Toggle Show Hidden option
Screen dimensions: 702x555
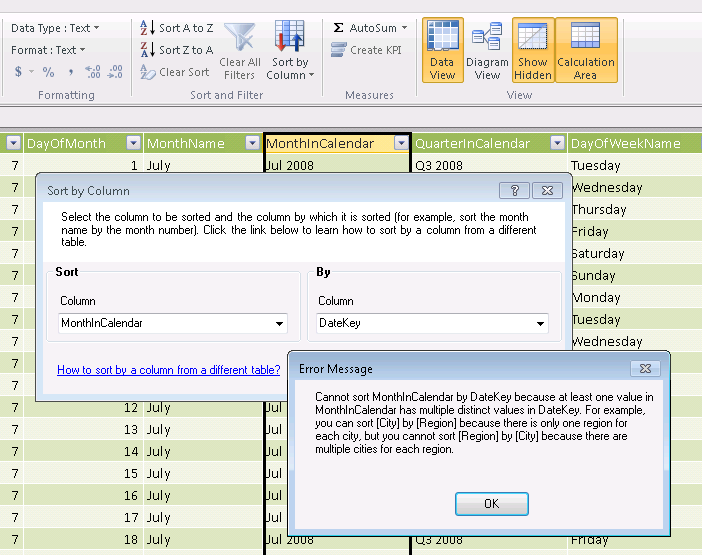533,50
